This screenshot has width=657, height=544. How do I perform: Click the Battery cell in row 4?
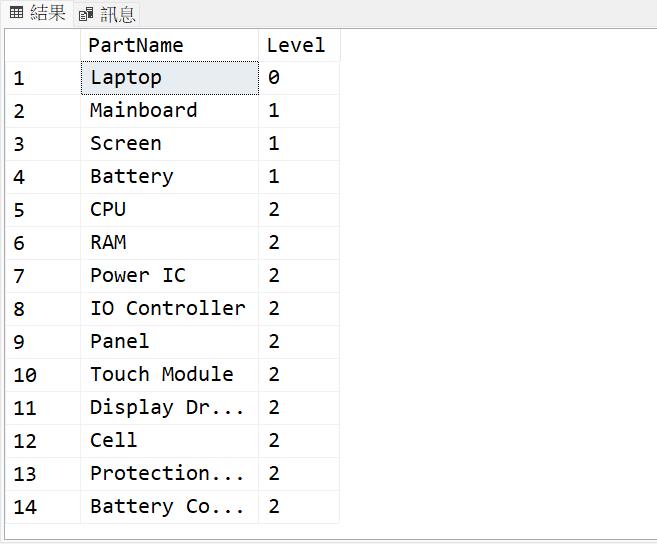pos(169,177)
